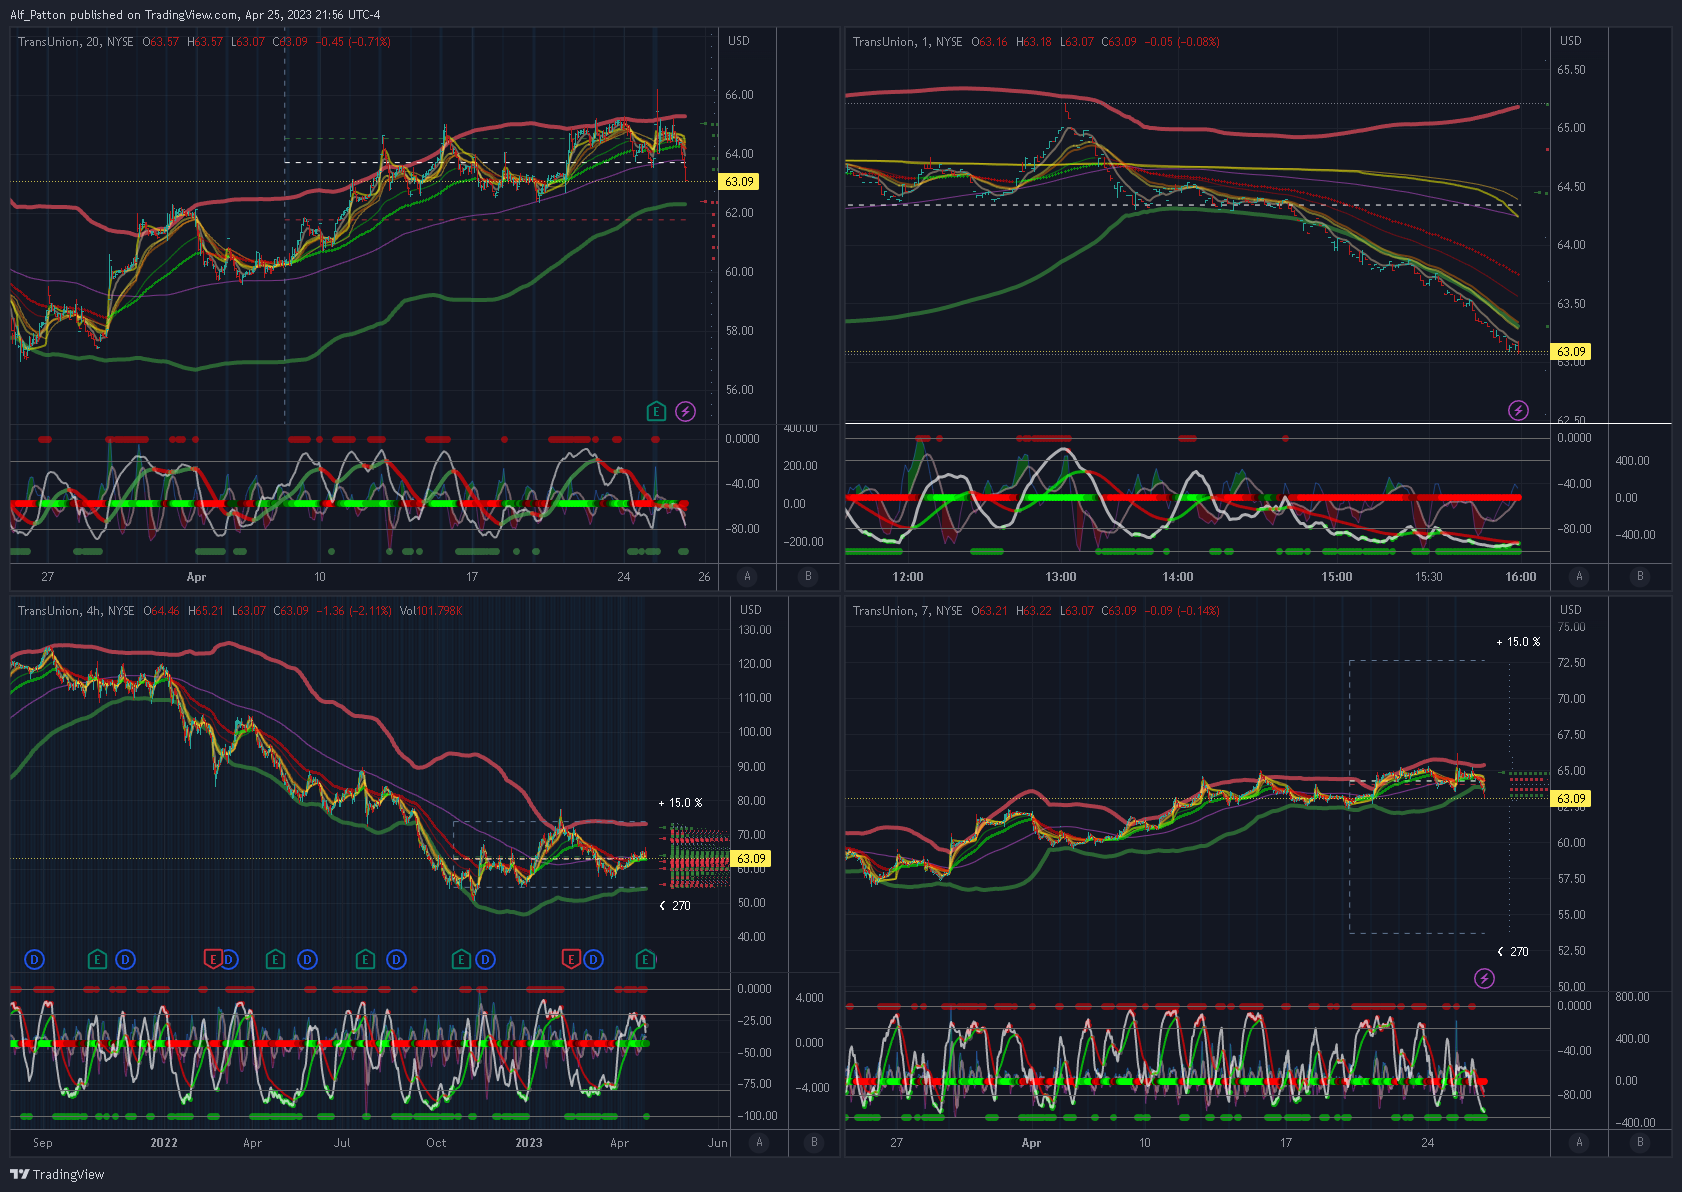
Task: Toggle the A scale button on 20-minute chart
Action: [747, 576]
